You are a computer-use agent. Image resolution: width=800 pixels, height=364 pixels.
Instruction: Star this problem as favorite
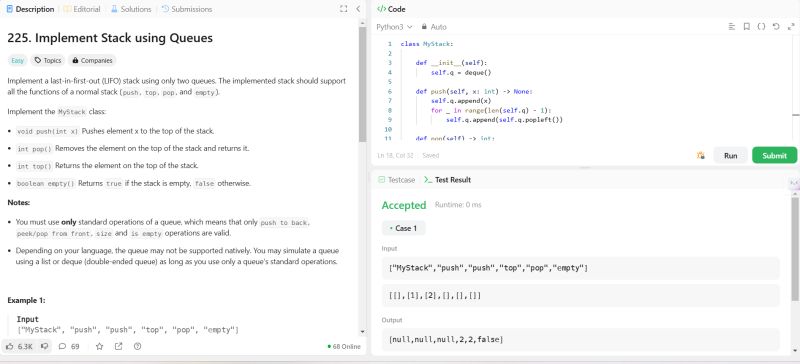click(x=99, y=346)
